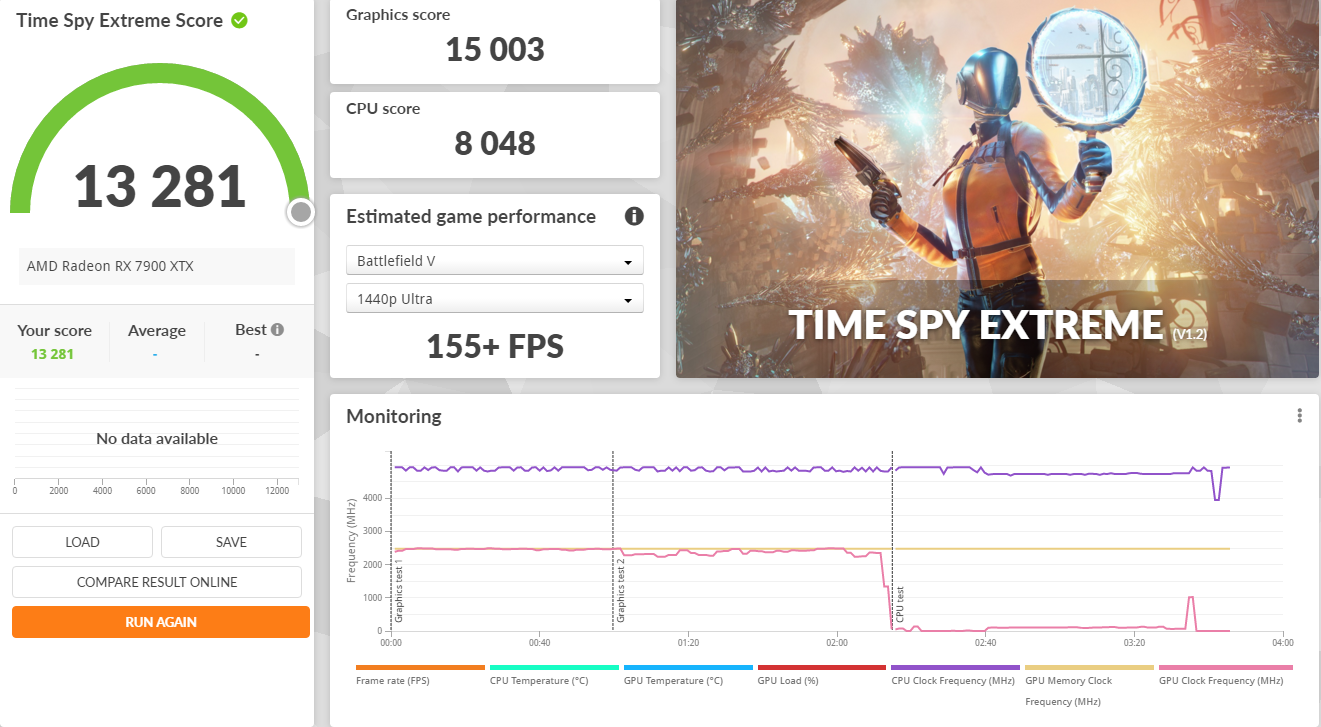This screenshot has height=727, width=1321.
Task: Click the green validation checkmark icon
Action: (x=240, y=20)
